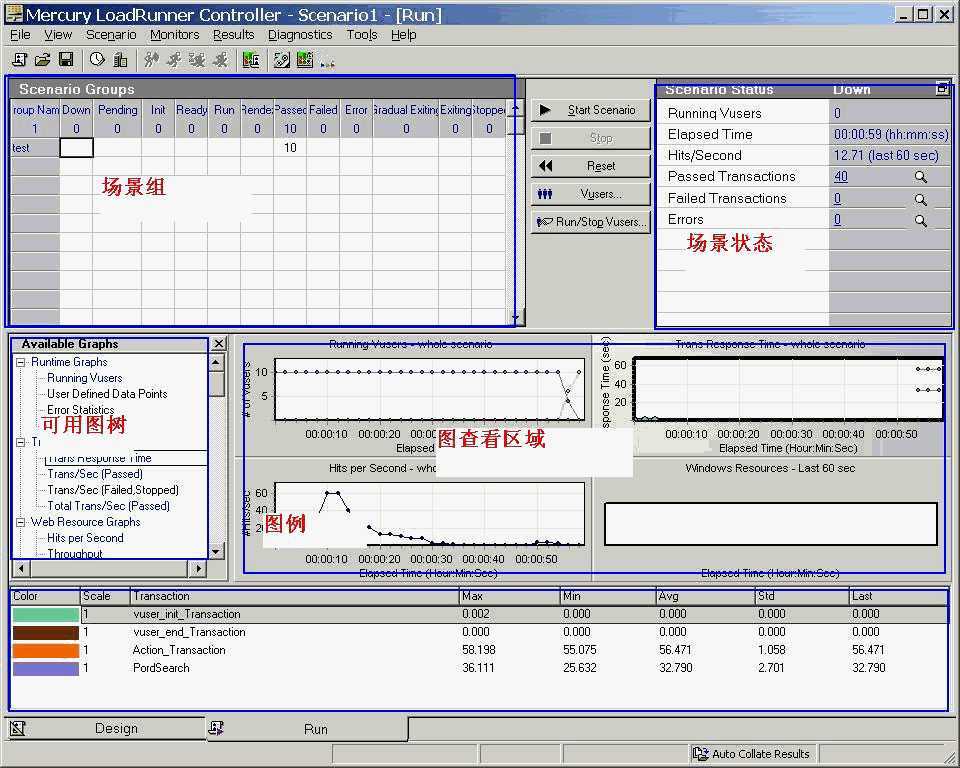Viewport: 960px width, 768px height.
Task: Open the scheduler clock toolbar icon
Action: click(x=97, y=59)
